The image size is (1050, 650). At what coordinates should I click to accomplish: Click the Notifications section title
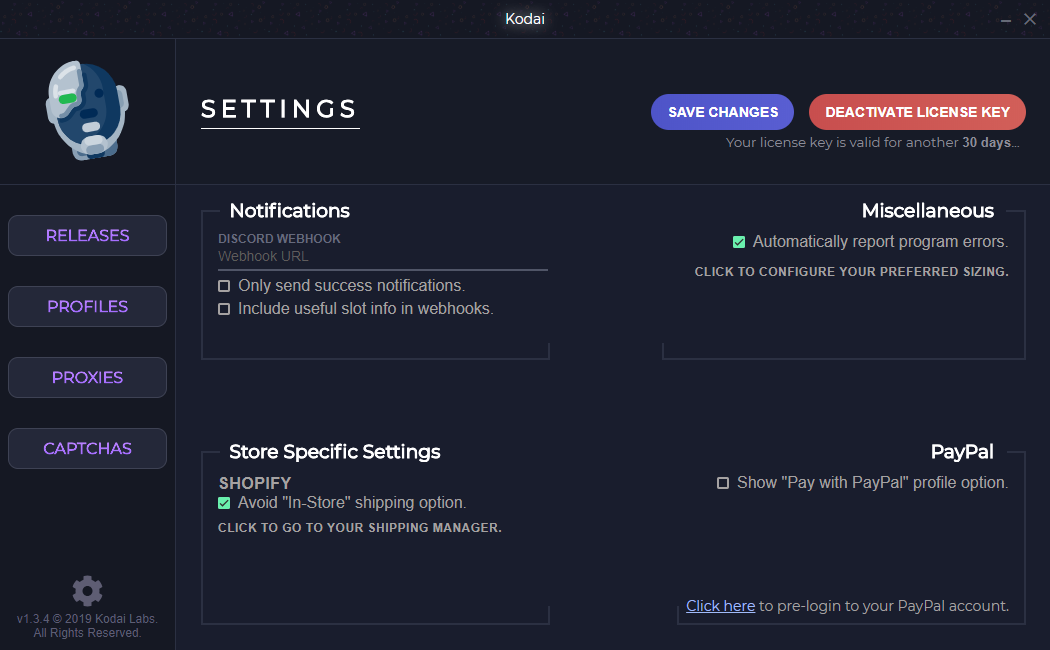tap(289, 211)
